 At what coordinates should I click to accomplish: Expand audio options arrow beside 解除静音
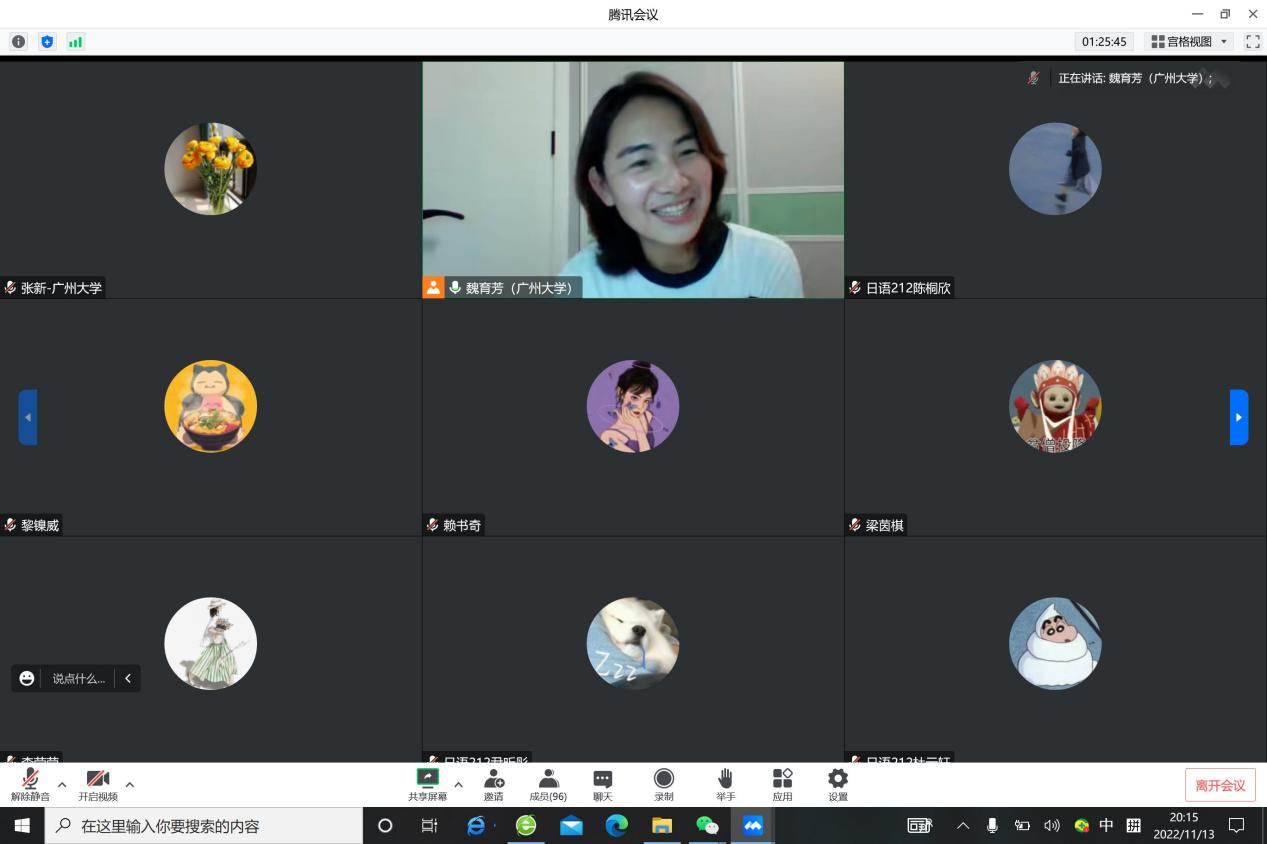pyautogui.click(x=62, y=784)
